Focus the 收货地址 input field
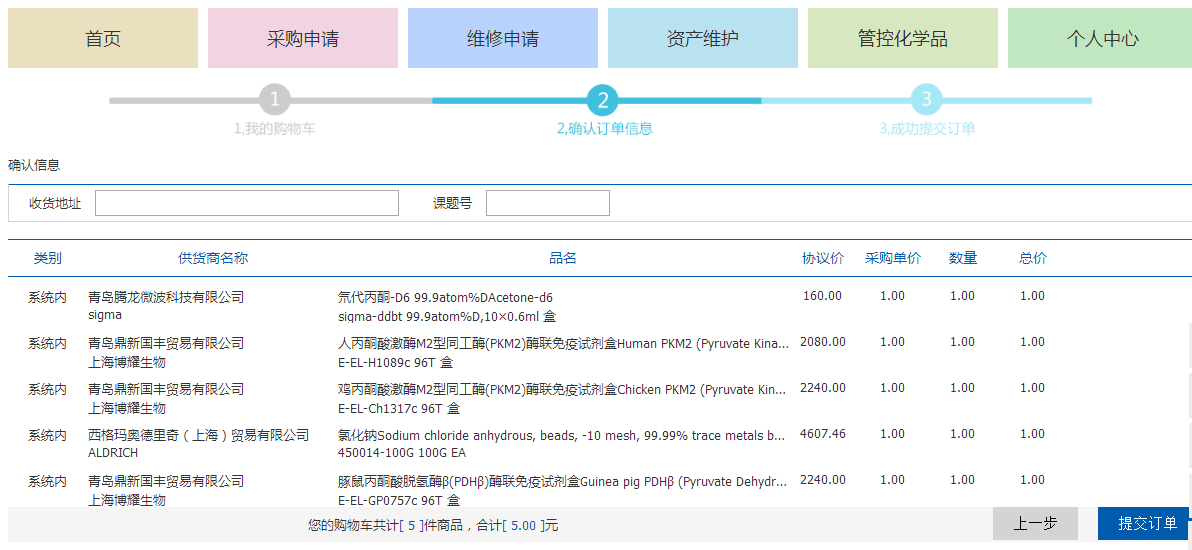The image size is (1192, 550). pos(246,203)
